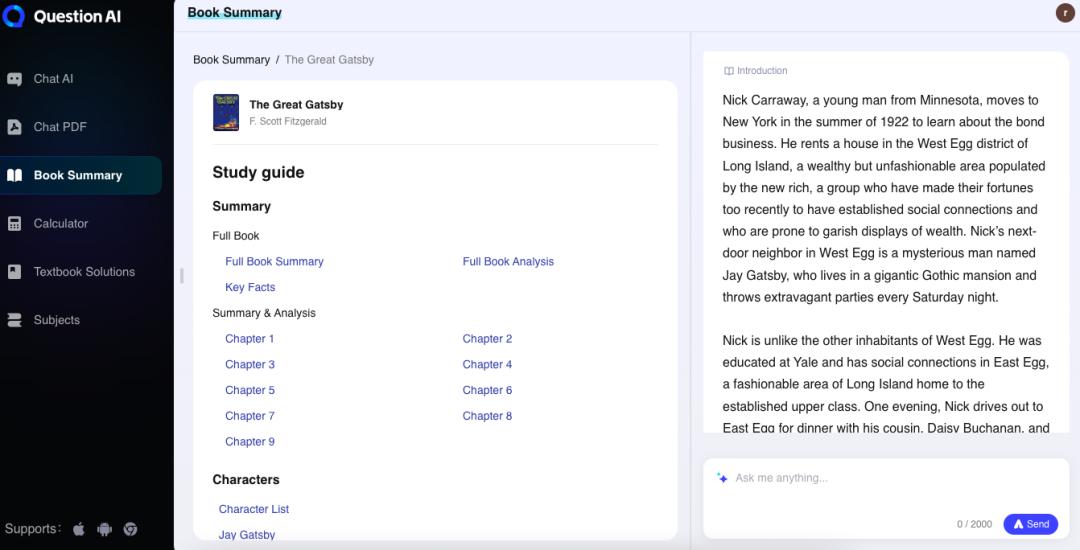Open Chapter 7 summary
This screenshot has height=550, width=1080.
coord(250,416)
